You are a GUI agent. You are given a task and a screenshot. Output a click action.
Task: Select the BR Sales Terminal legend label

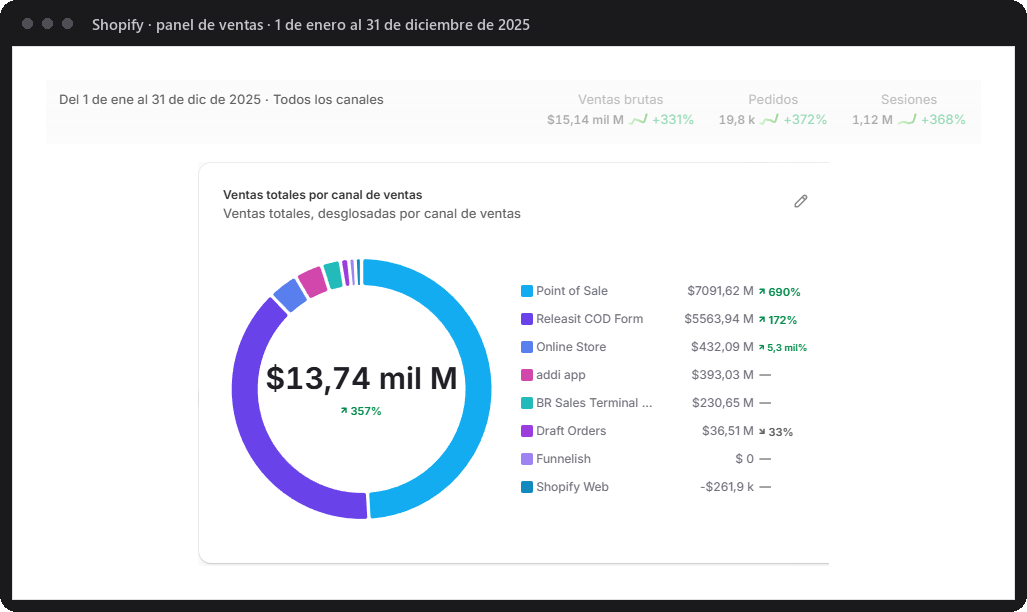coord(594,403)
